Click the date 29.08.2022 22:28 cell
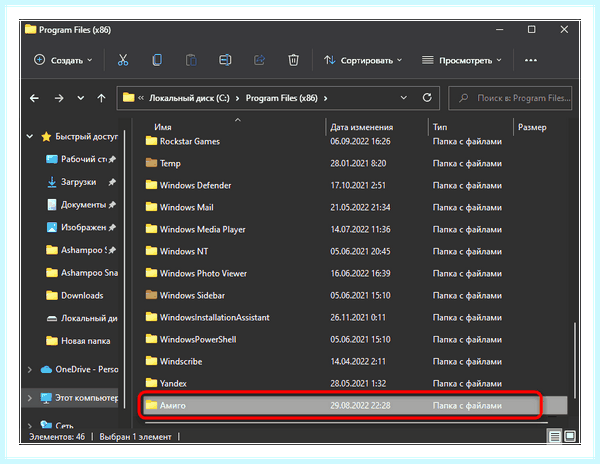Viewport: 600px width, 464px height. [360, 405]
